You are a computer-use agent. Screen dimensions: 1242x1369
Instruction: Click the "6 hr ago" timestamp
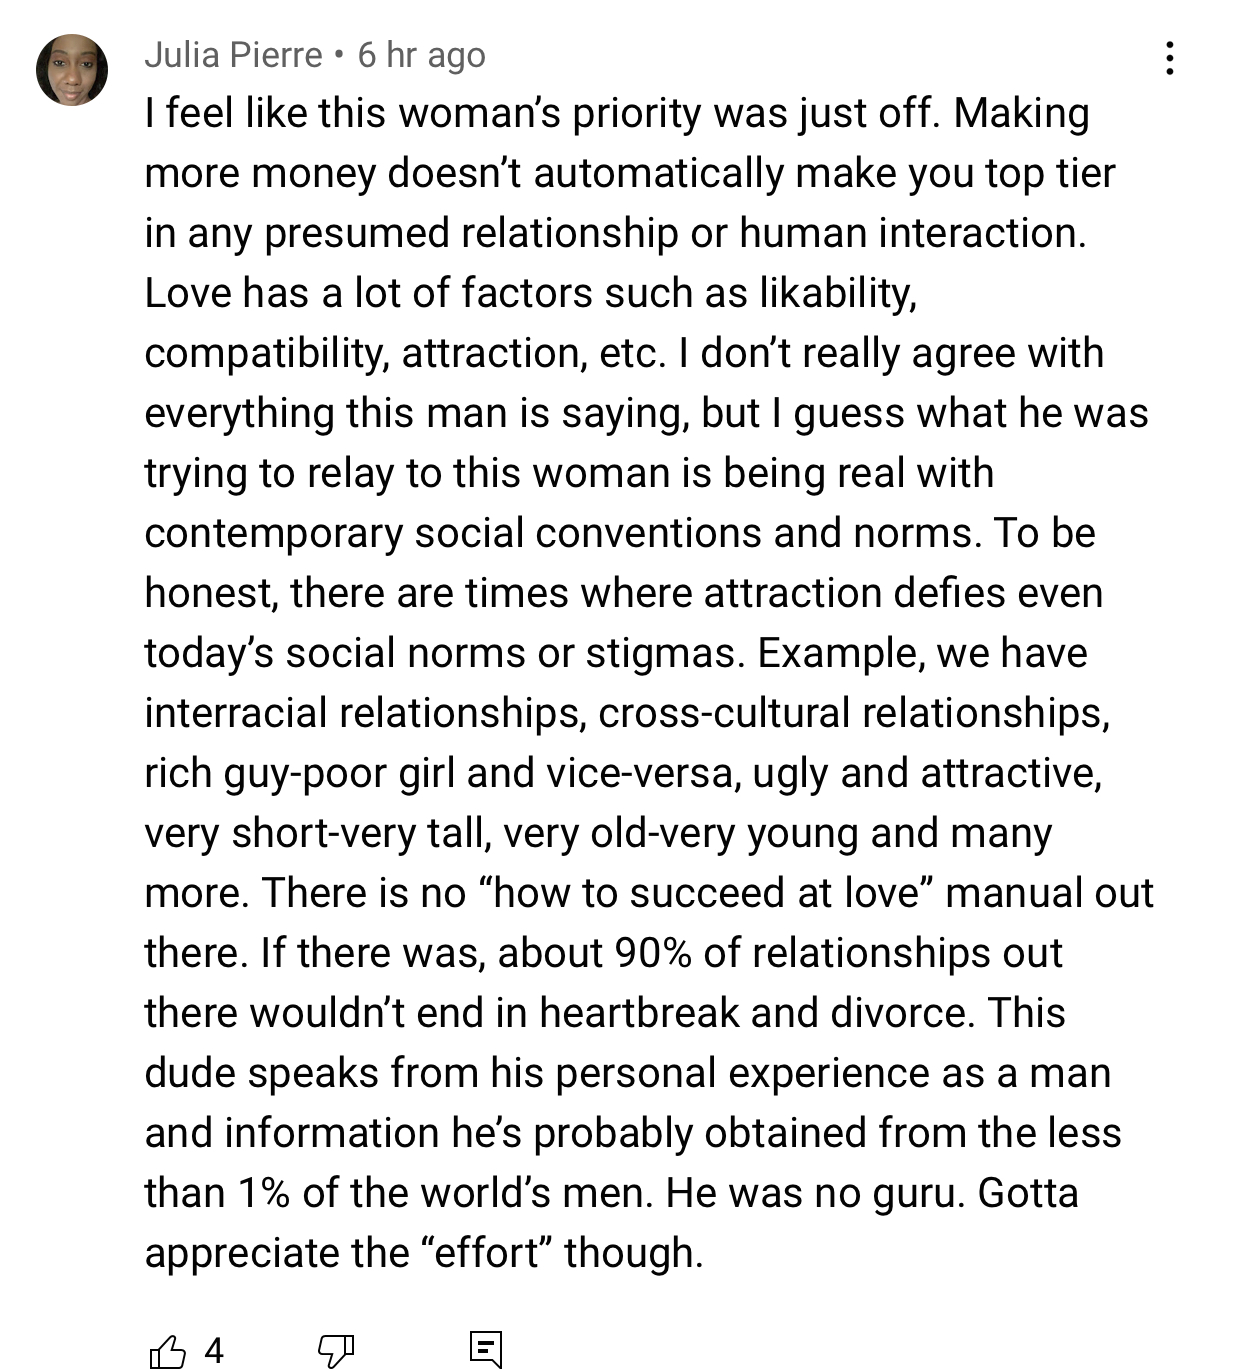pos(421,55)
